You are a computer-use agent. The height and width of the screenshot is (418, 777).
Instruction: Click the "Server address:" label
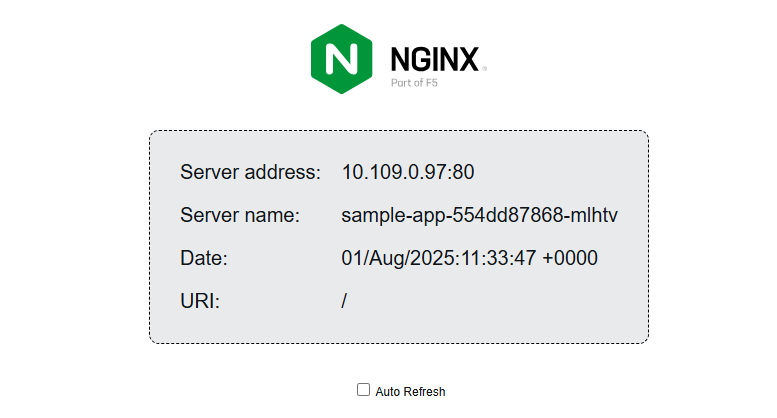[x=250, y=172]
